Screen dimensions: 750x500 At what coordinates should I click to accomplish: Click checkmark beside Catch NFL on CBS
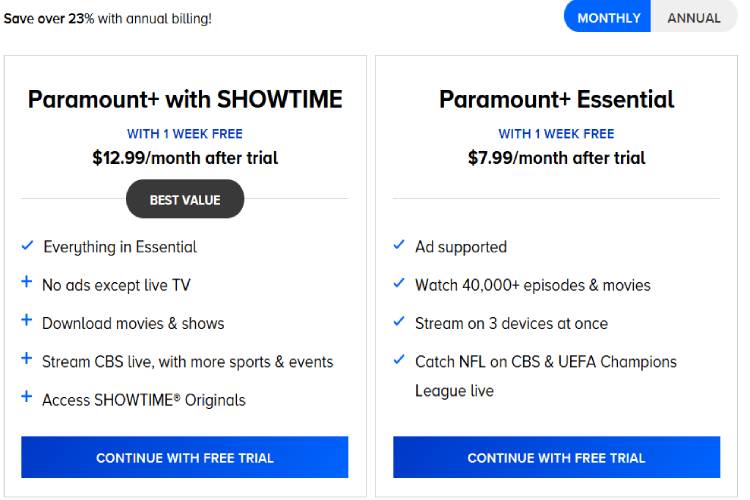399,360
